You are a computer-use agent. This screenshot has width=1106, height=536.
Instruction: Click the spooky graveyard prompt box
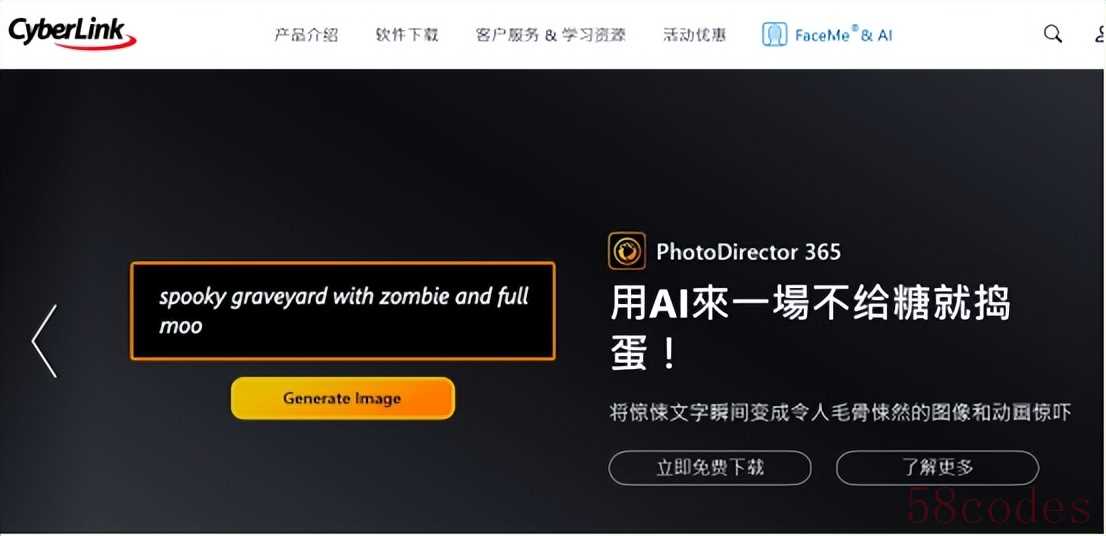pyautogui.click(x=343, y=311)
